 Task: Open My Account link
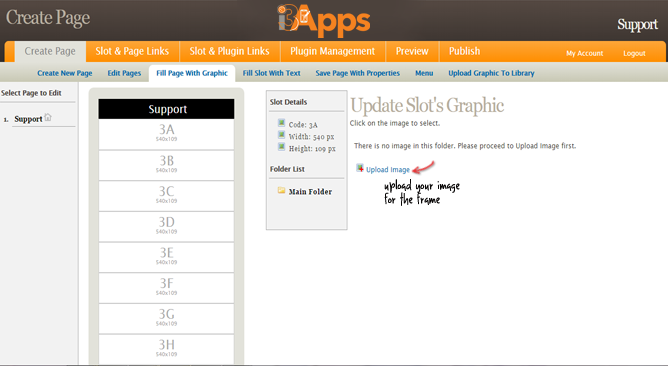click(x=584, y=53)
